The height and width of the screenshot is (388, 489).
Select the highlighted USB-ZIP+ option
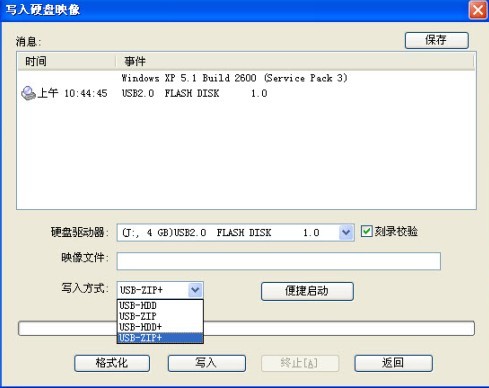(x=160, y=338)
